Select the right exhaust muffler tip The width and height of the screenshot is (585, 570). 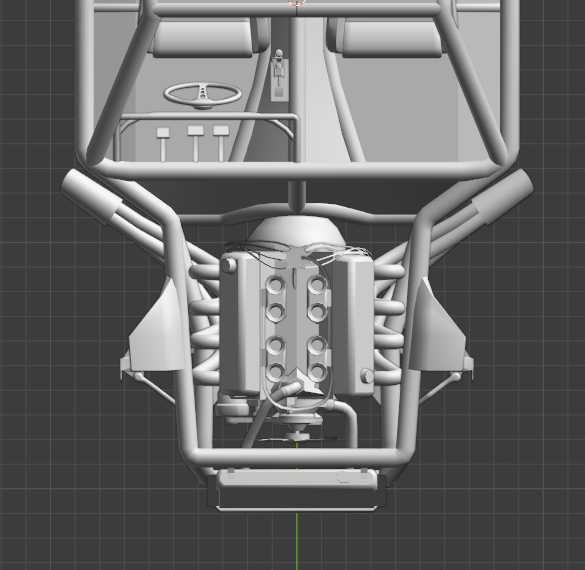tap(502, 196)
